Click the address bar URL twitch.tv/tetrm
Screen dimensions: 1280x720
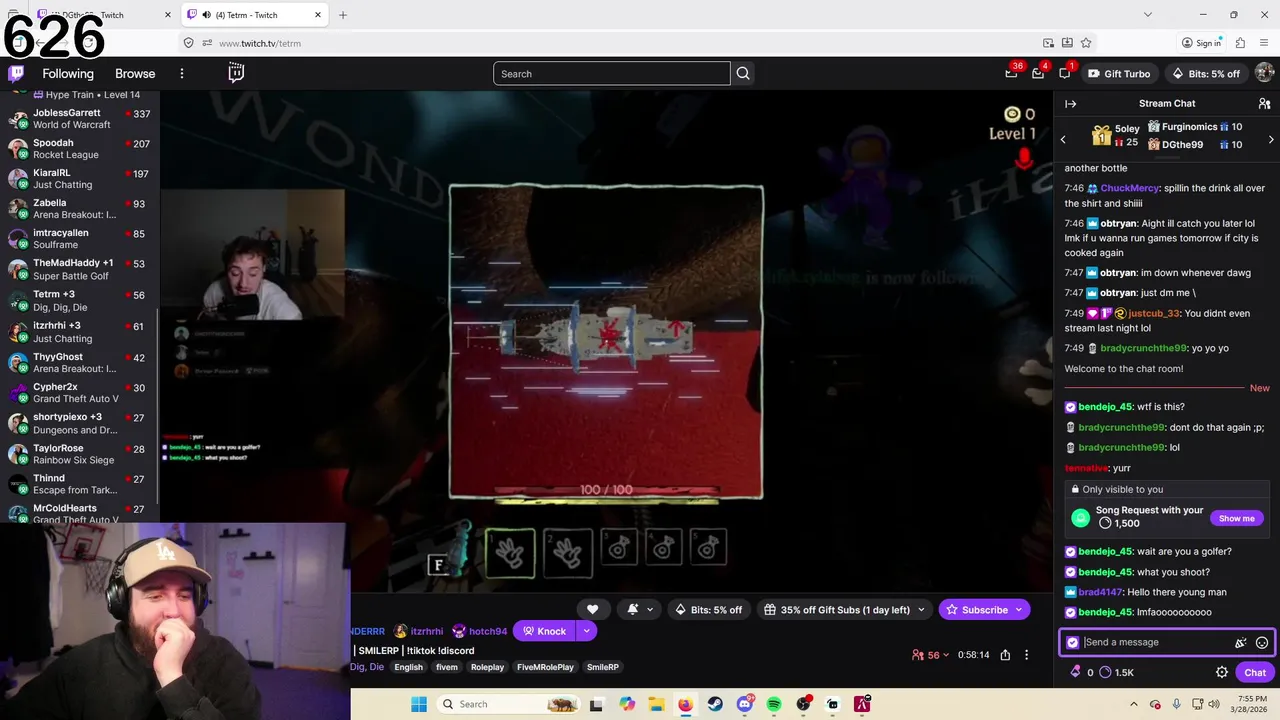pos(260,43)
